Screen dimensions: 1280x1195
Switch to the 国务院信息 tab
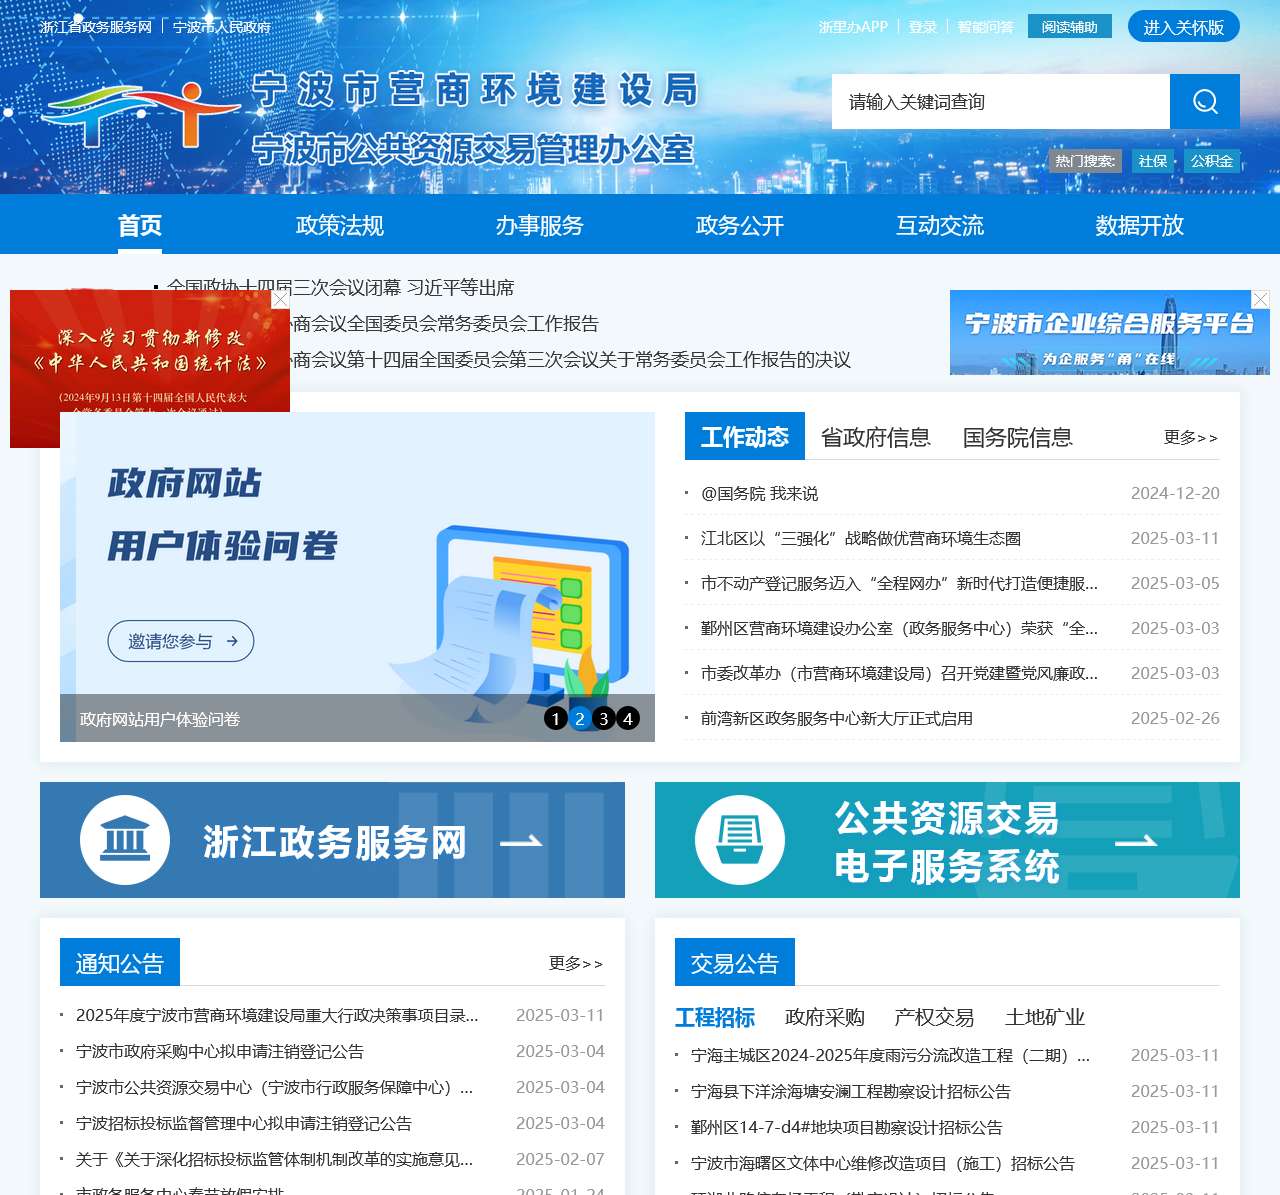click(1018, 437)
